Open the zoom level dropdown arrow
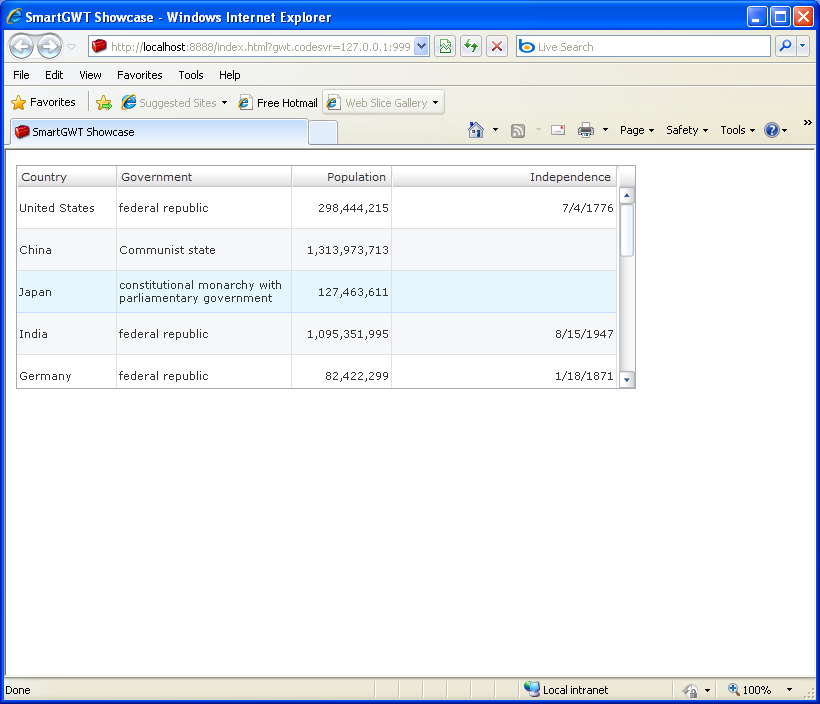The width and height of the screenshot is (820, 704). click(x=789, y=690)
